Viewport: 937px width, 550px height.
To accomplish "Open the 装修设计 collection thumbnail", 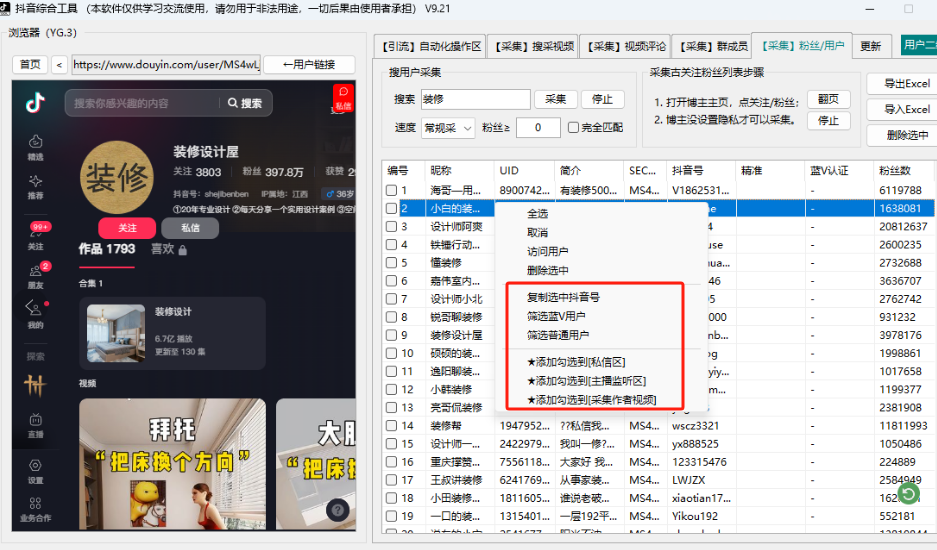I will point(116,333).
